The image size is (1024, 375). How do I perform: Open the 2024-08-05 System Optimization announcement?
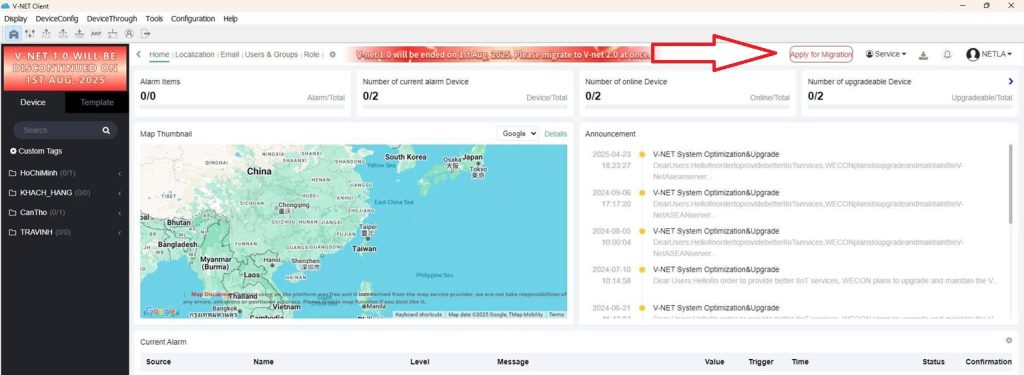716,231
